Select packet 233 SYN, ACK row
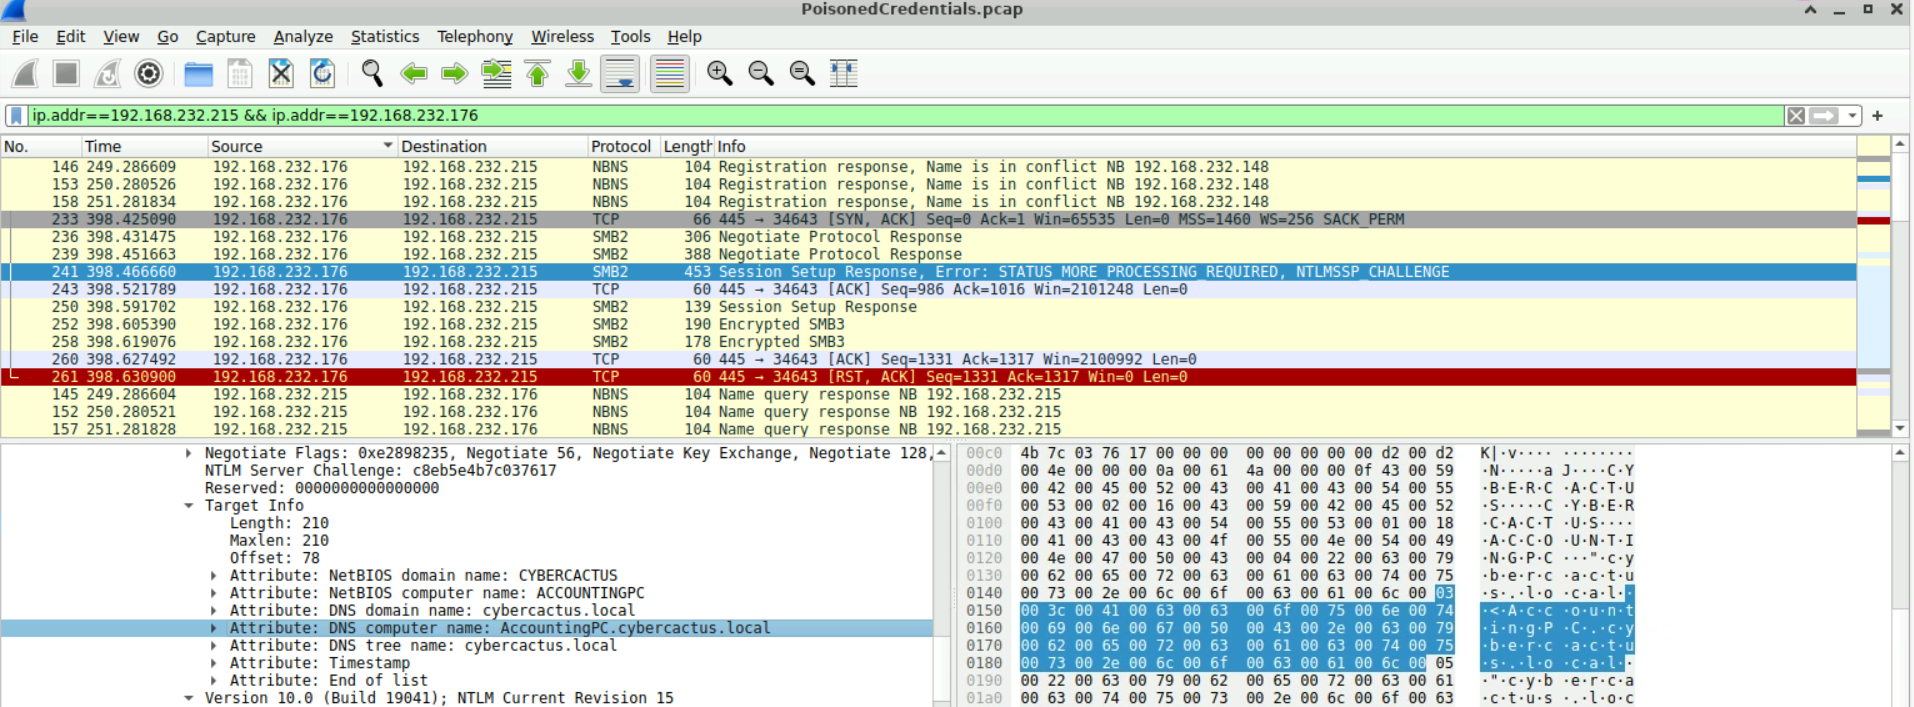Screen dimensions: 1914x707 pos(928,219)
